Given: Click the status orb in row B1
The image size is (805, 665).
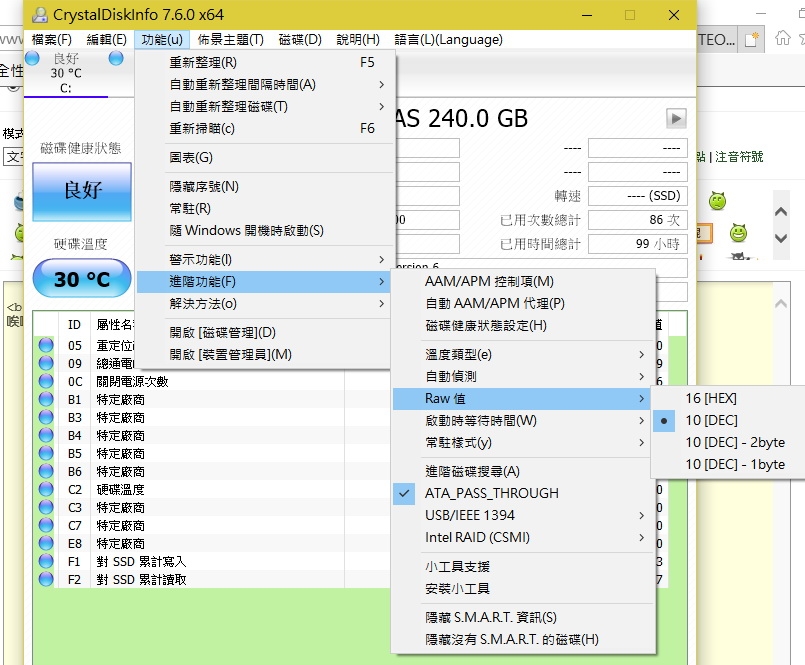Looking at the screenshot, I should tap(46, 399).
